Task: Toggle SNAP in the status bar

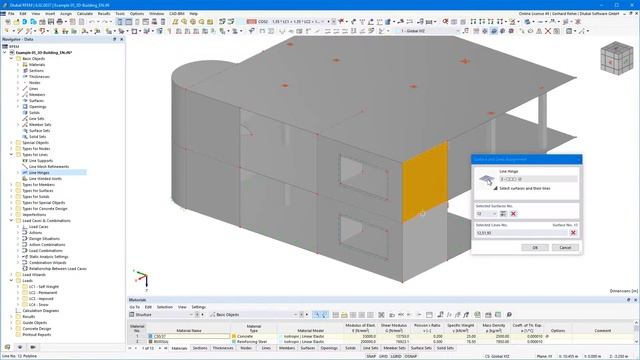Action: tap(371, 356)
